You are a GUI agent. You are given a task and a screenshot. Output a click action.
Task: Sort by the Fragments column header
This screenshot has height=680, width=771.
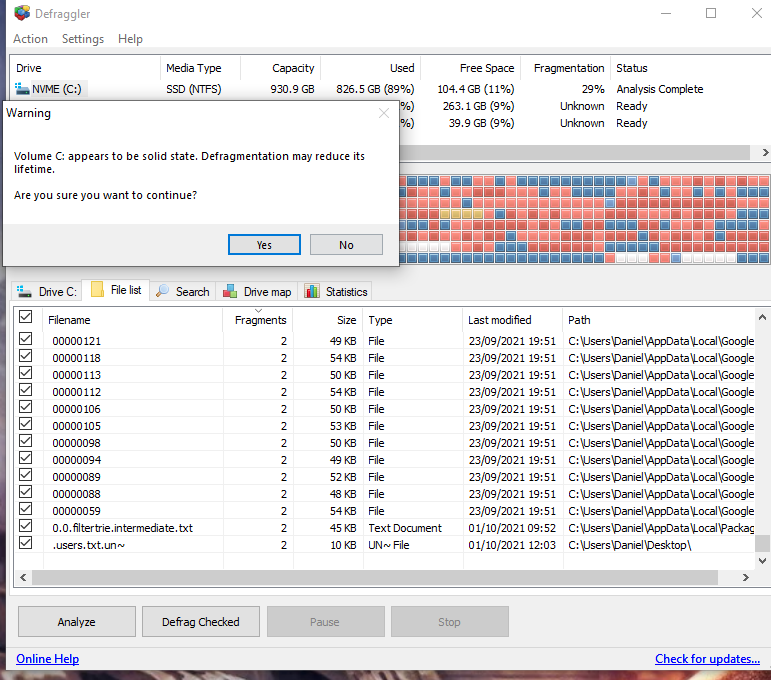pos(258,320)
